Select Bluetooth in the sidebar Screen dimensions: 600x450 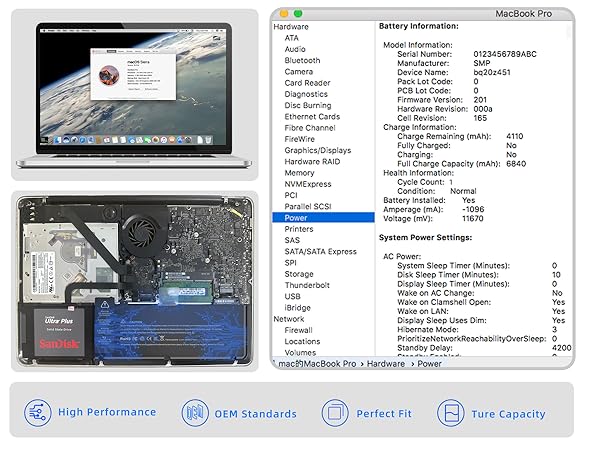(x=302, y=60)
